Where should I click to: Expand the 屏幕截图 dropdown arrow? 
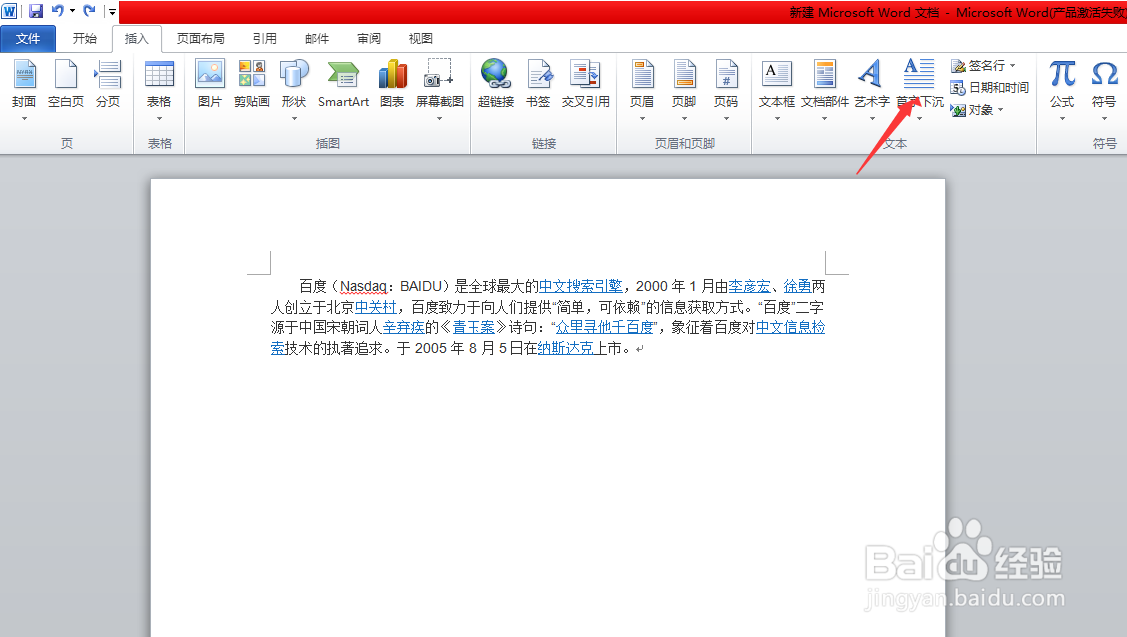pyautogui.click(x=439, y=119)
